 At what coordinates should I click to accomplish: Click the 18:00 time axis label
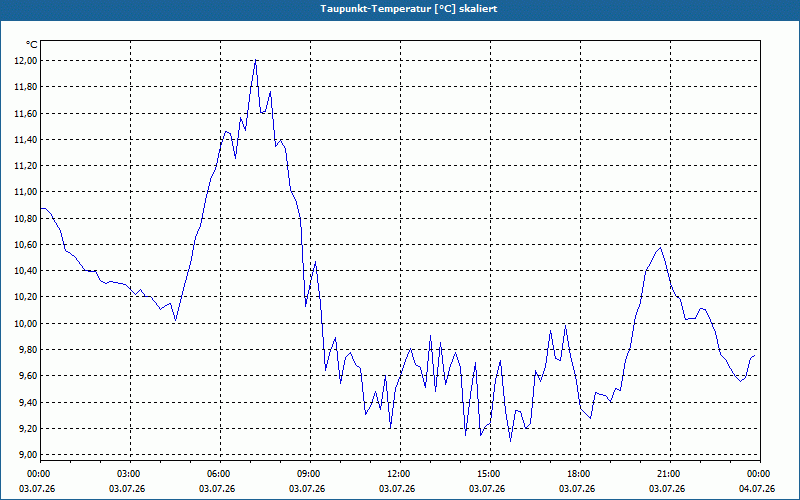[x=581, y=474]
